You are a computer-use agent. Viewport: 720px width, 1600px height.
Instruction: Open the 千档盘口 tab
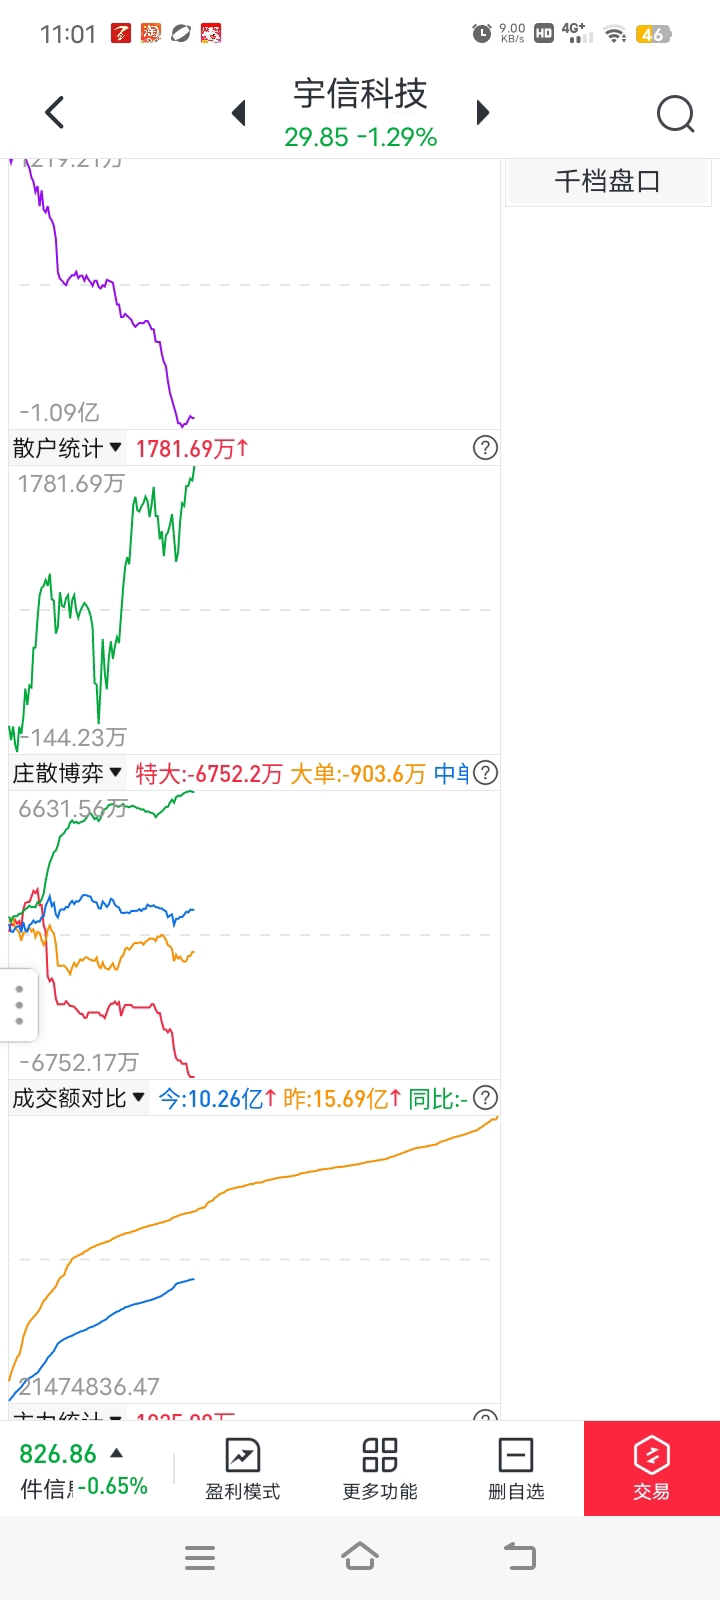pos(608,182)
